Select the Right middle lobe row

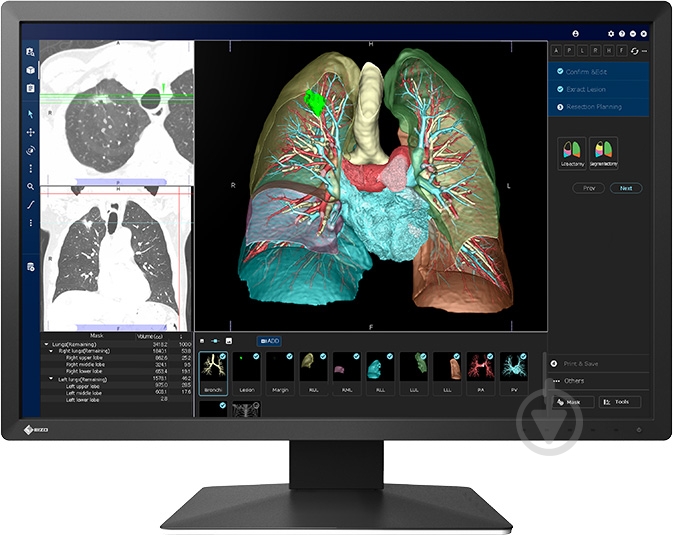click(x=117, y=365)
